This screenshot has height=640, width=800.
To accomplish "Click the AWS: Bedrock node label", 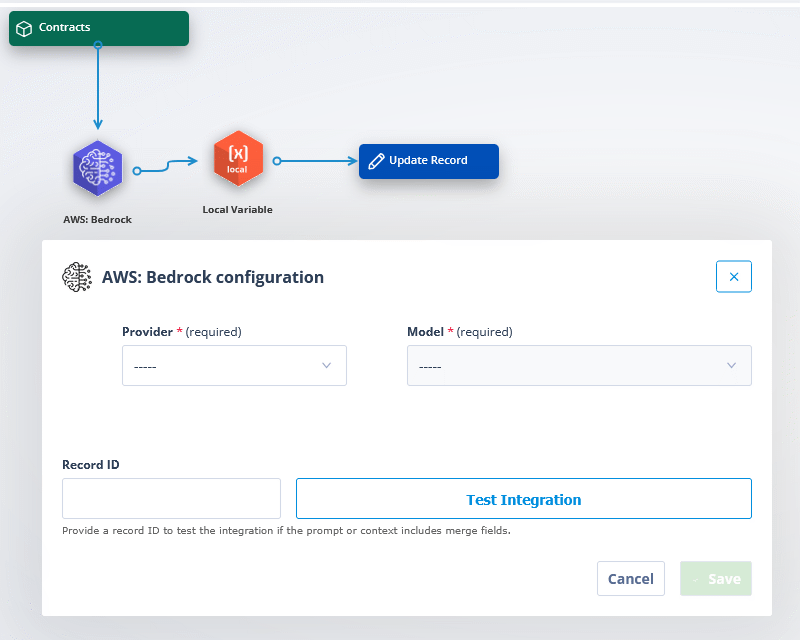I will pyautogui.click(x=97, y=219).
